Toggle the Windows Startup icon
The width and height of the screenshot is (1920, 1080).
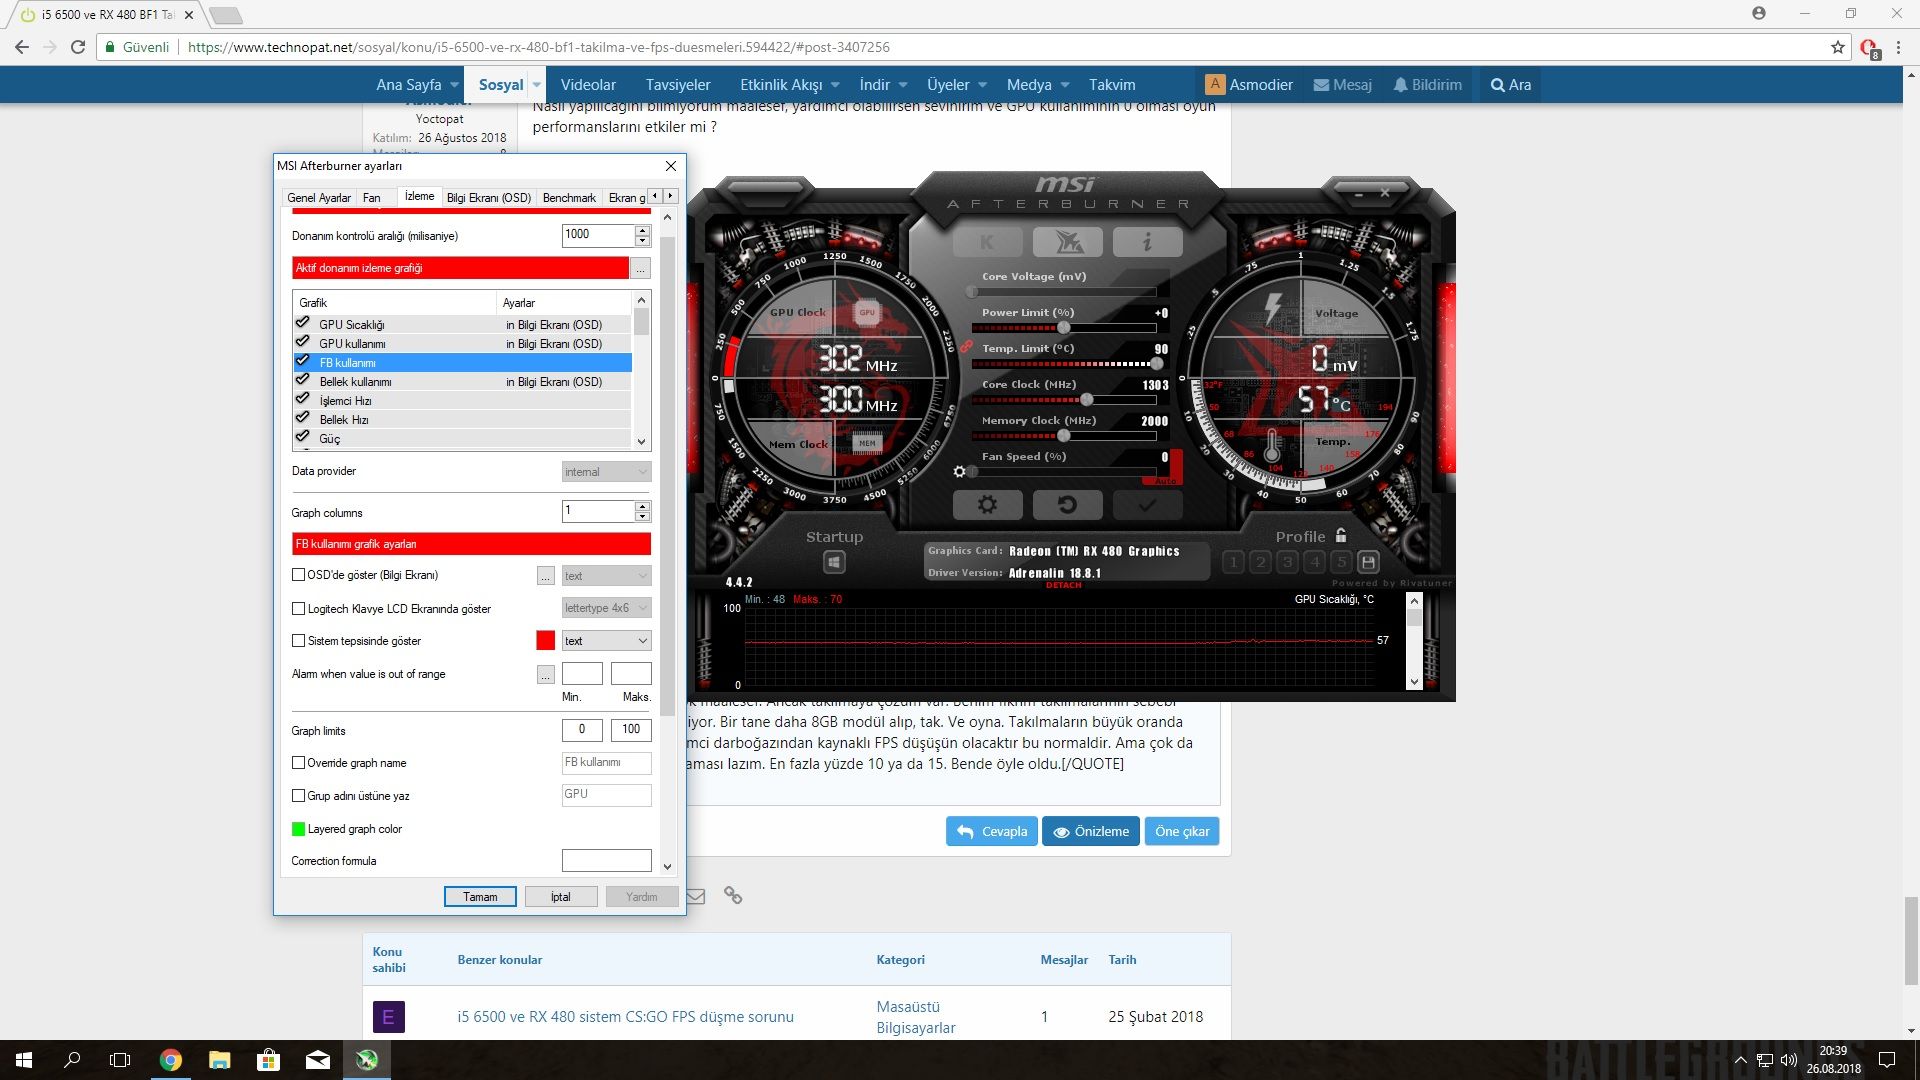pos(834,563)
